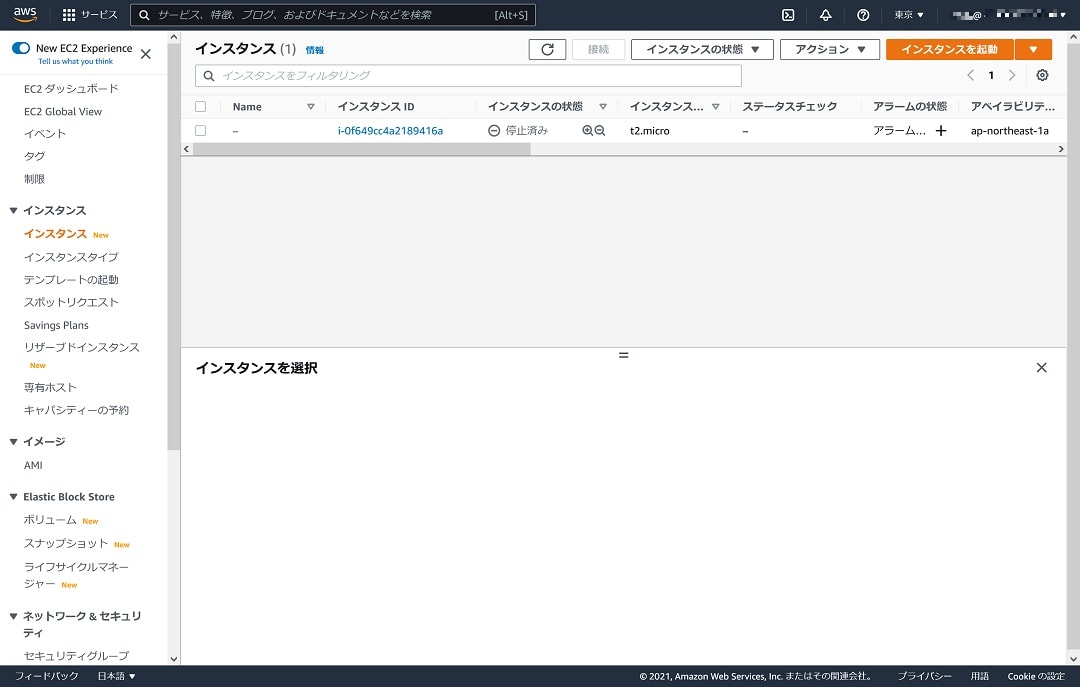Open the help question mark icon

click(x=862, y=14)
